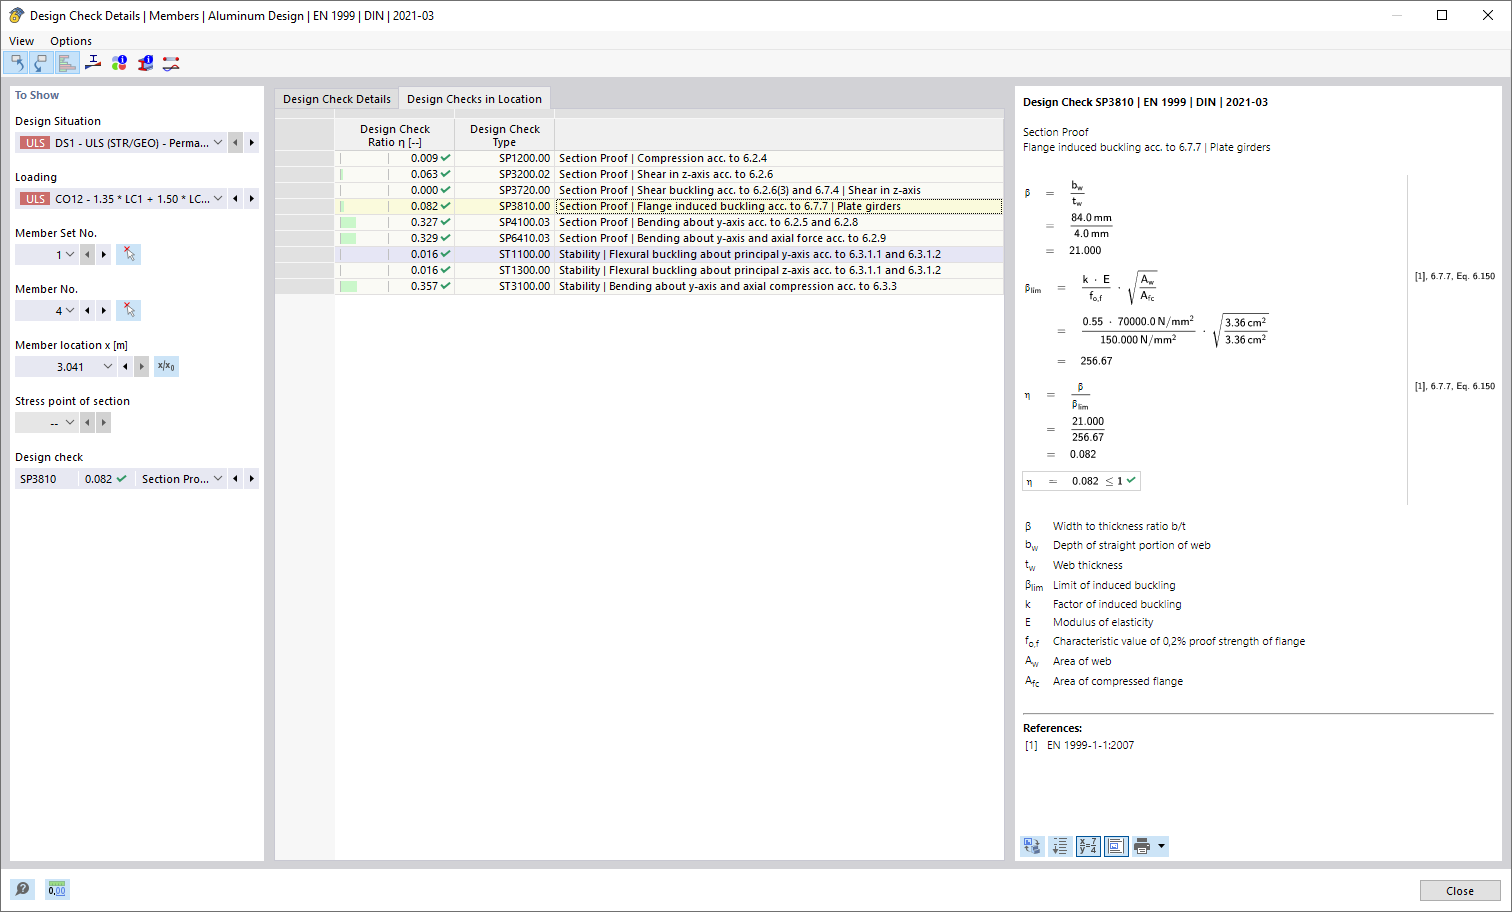Open result diagram on member section icon
The image size is (1512, 912).
(x=93, y=63)
